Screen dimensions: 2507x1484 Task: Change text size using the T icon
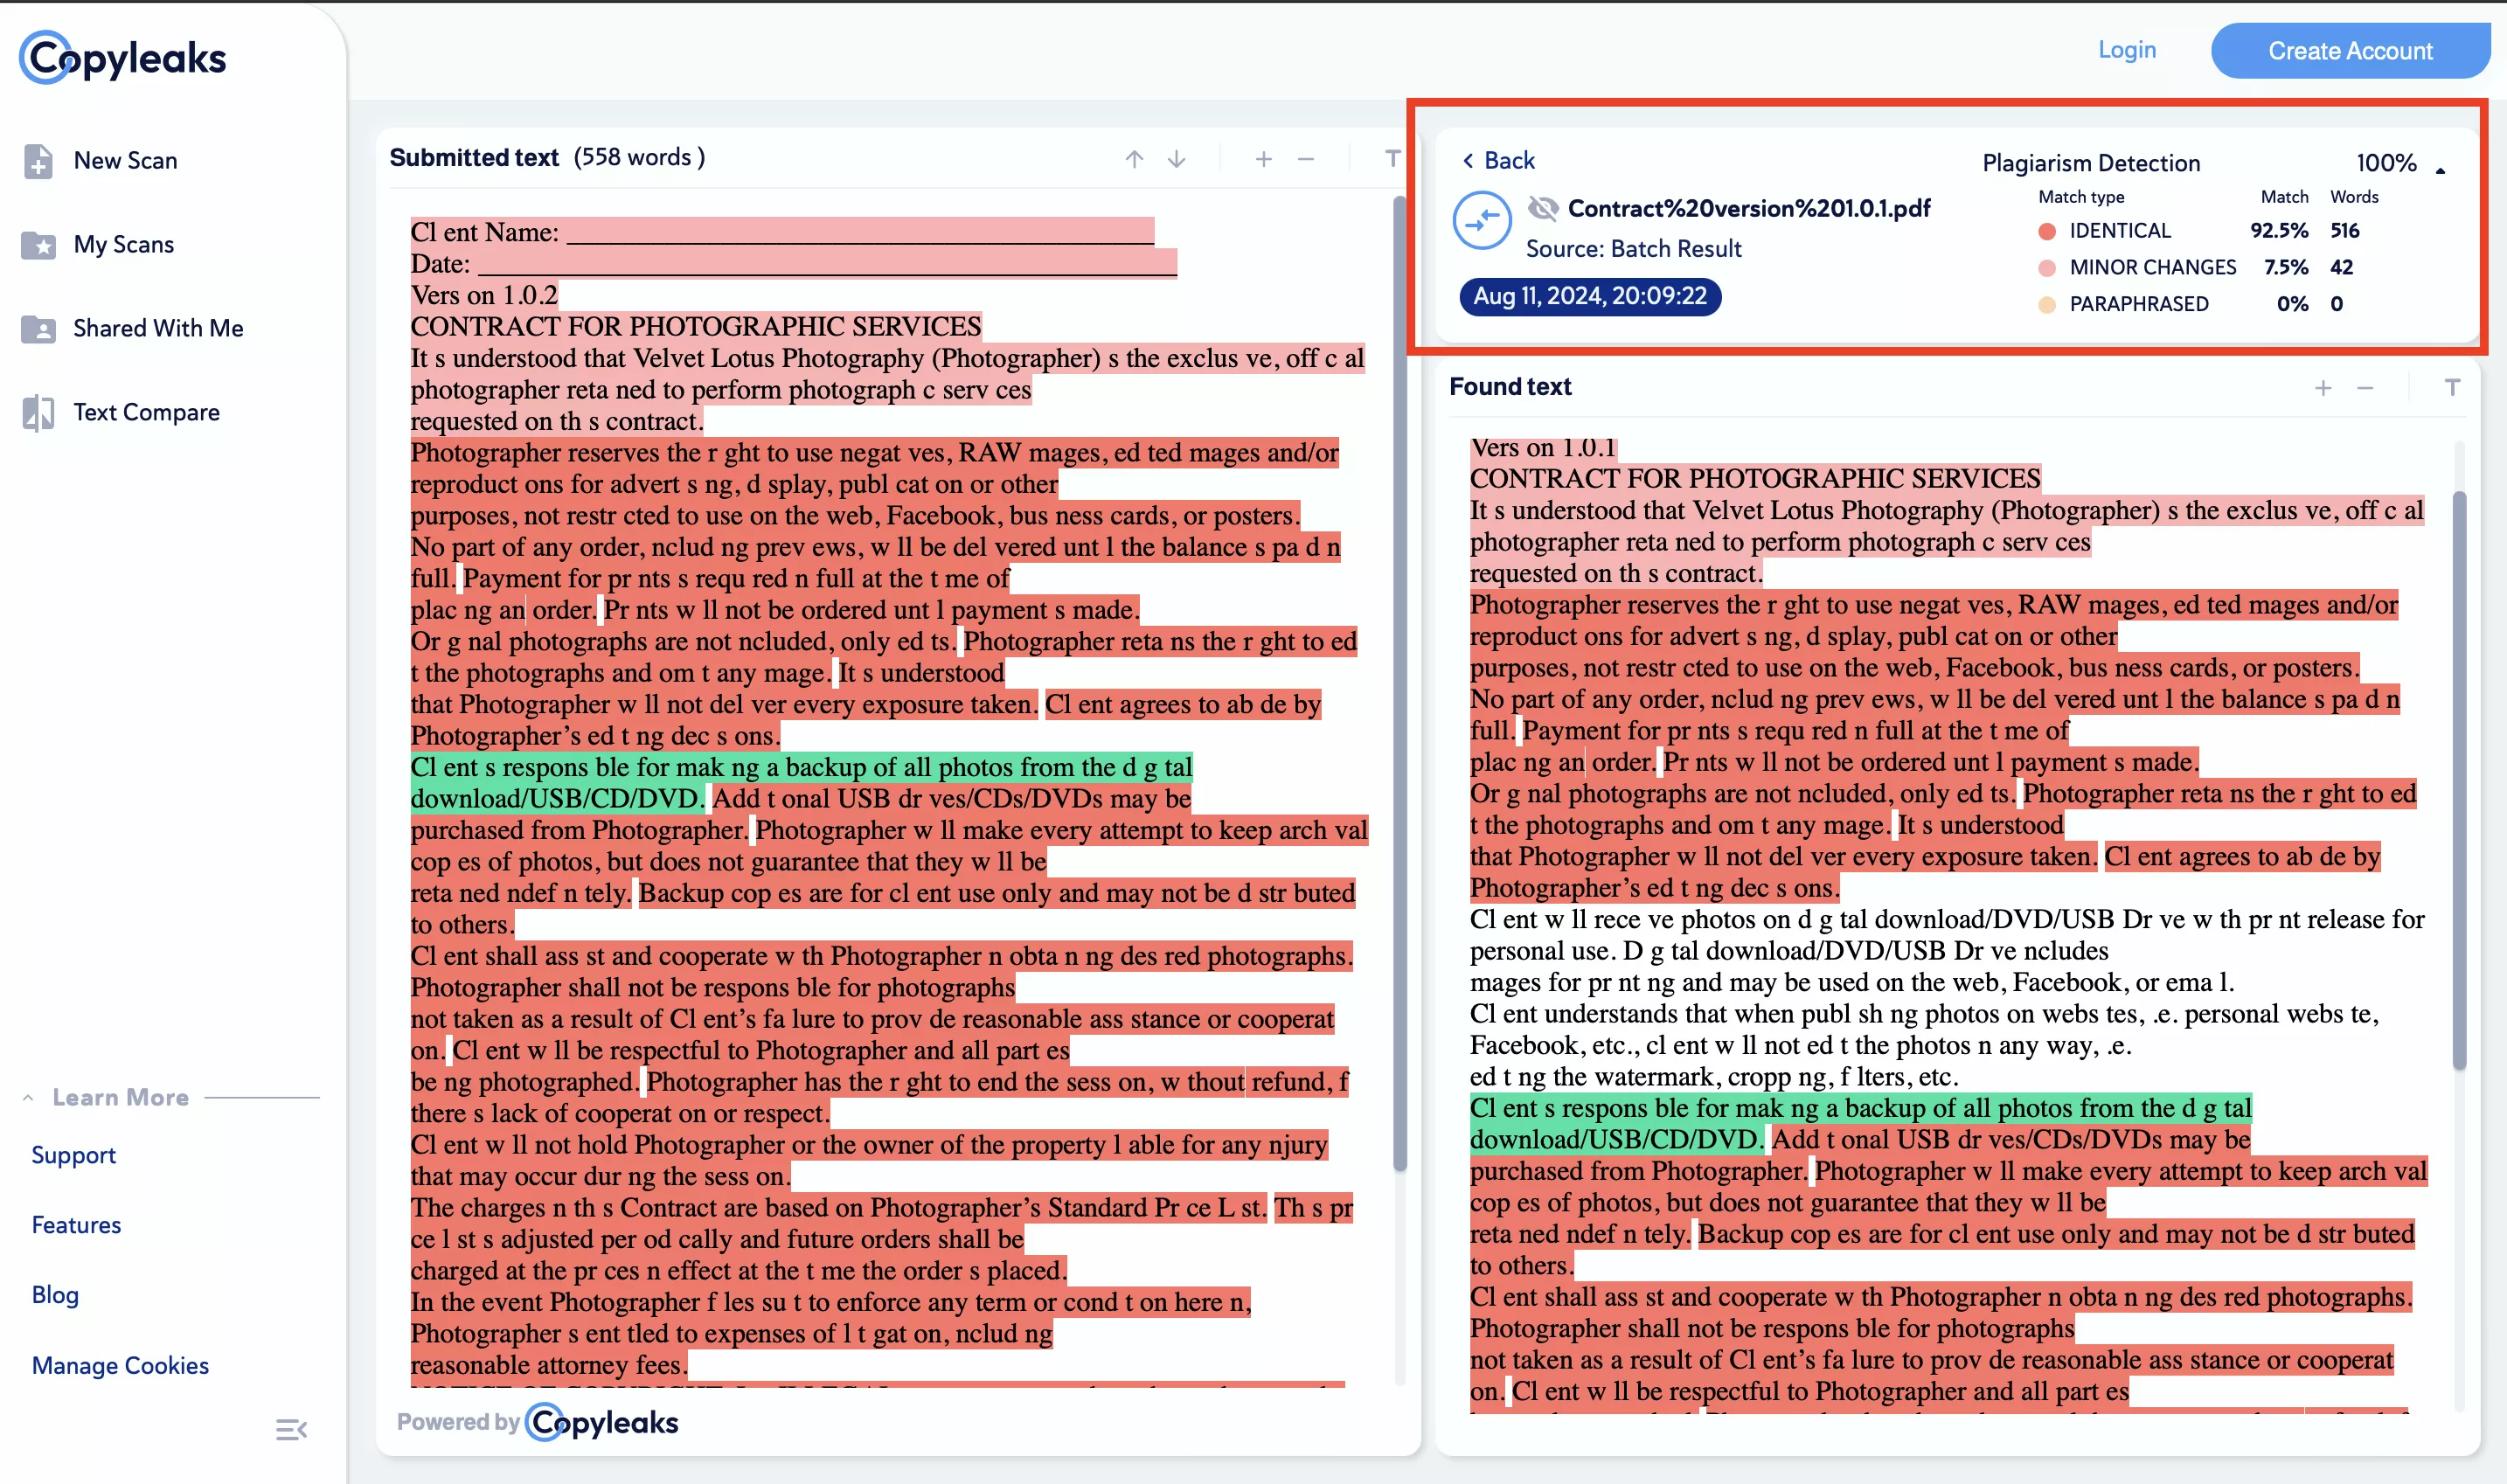(x=1392, y=157)
